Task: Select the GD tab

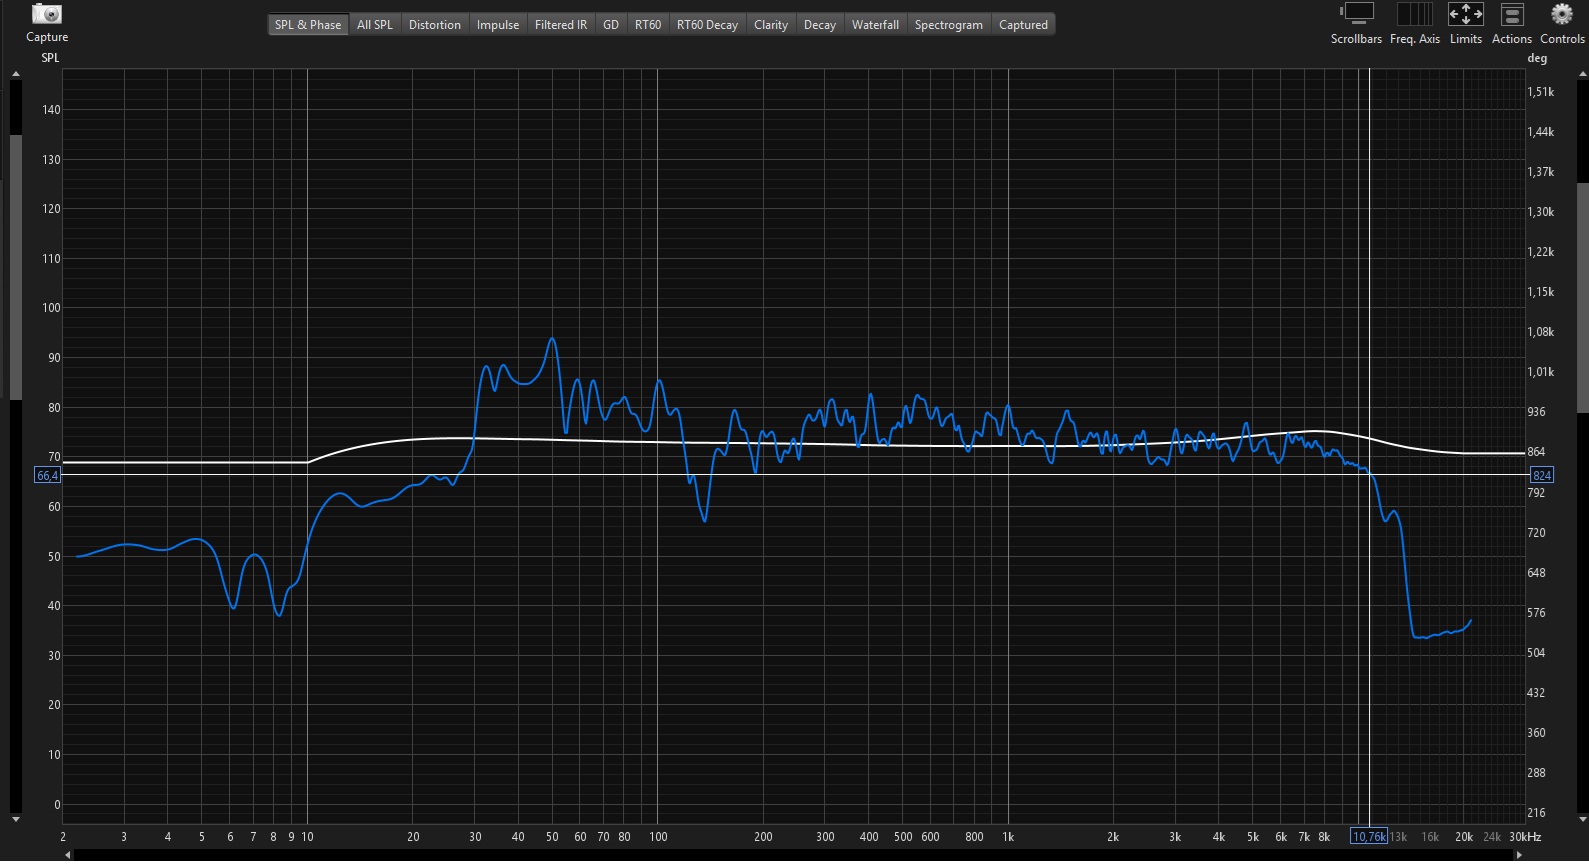Action: [611, 25]
